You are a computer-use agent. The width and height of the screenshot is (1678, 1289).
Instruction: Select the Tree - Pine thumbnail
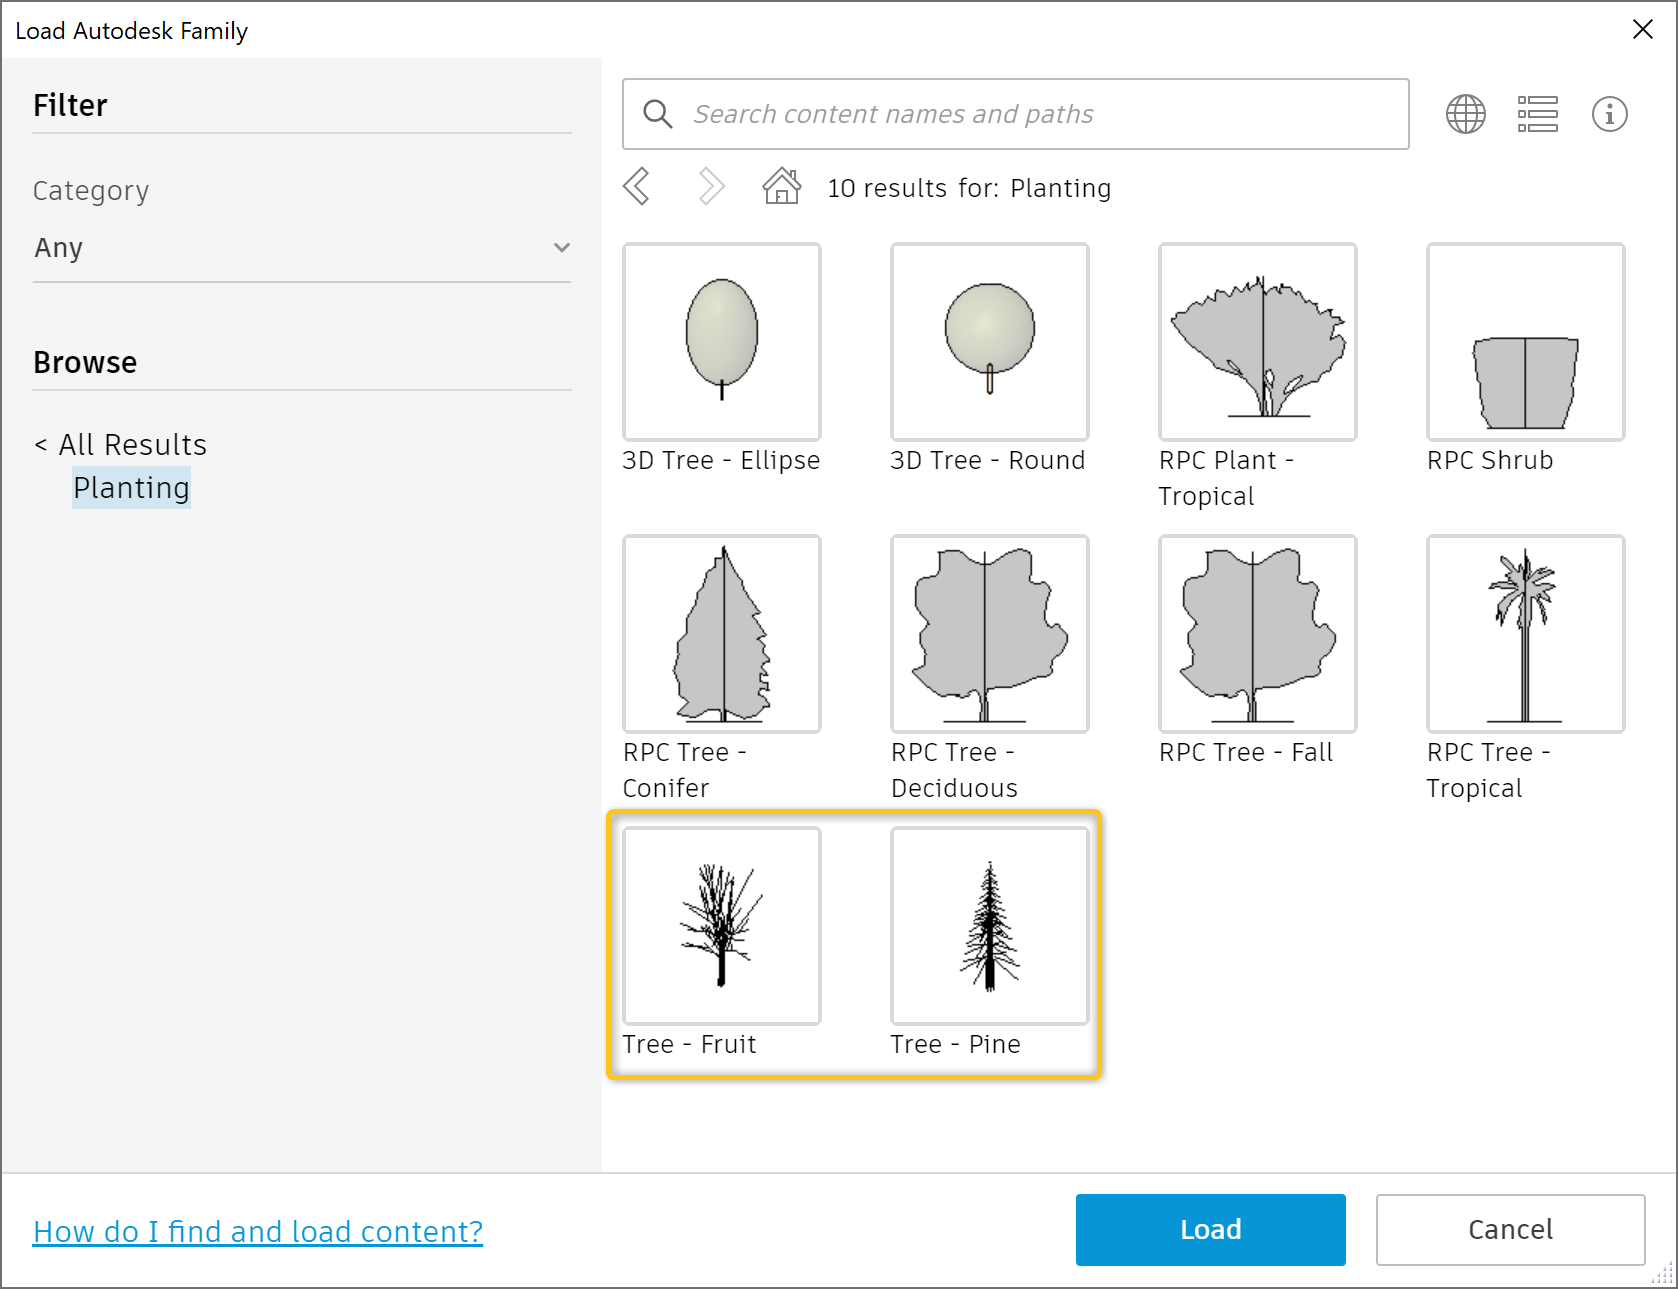point(990,926)
